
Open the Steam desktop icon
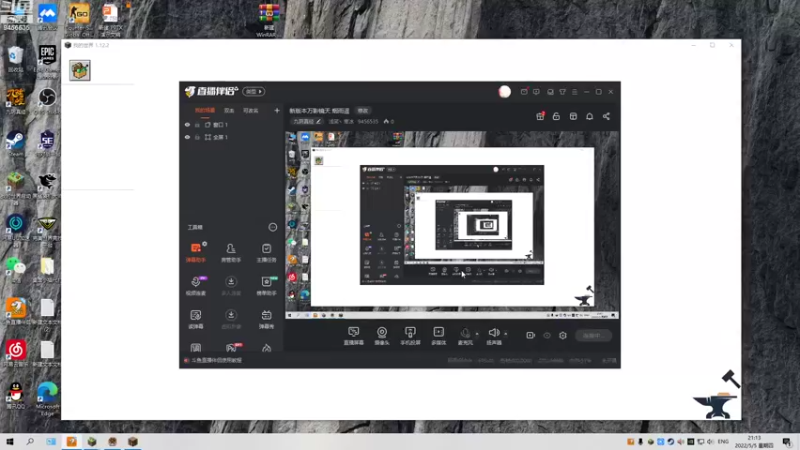coord(15,142)
